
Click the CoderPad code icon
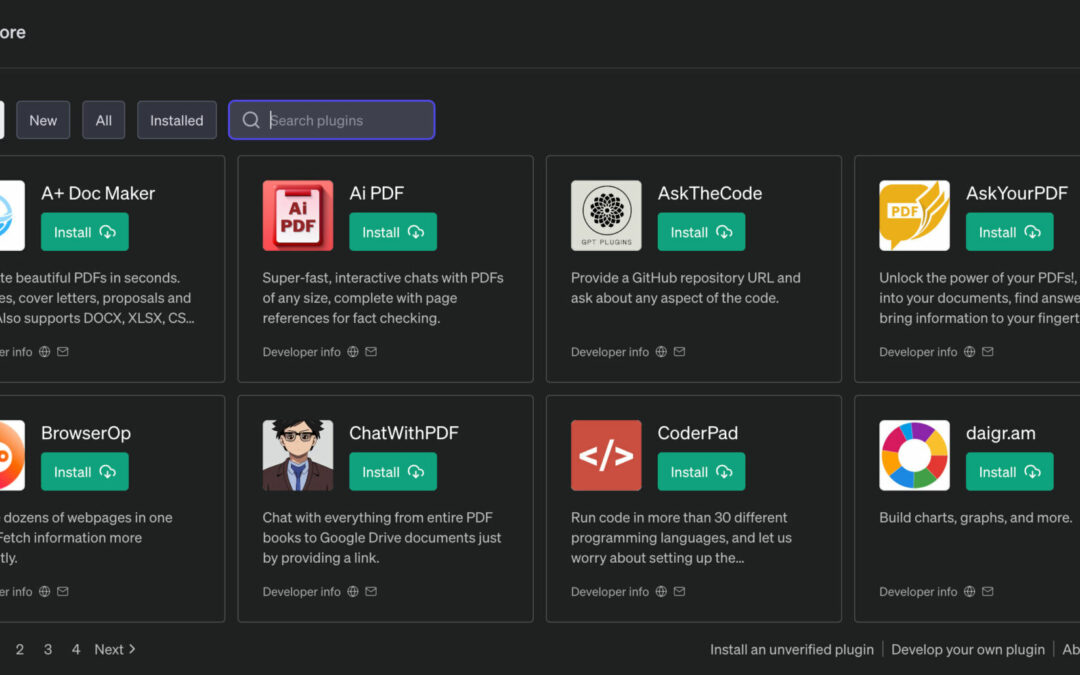606,455
